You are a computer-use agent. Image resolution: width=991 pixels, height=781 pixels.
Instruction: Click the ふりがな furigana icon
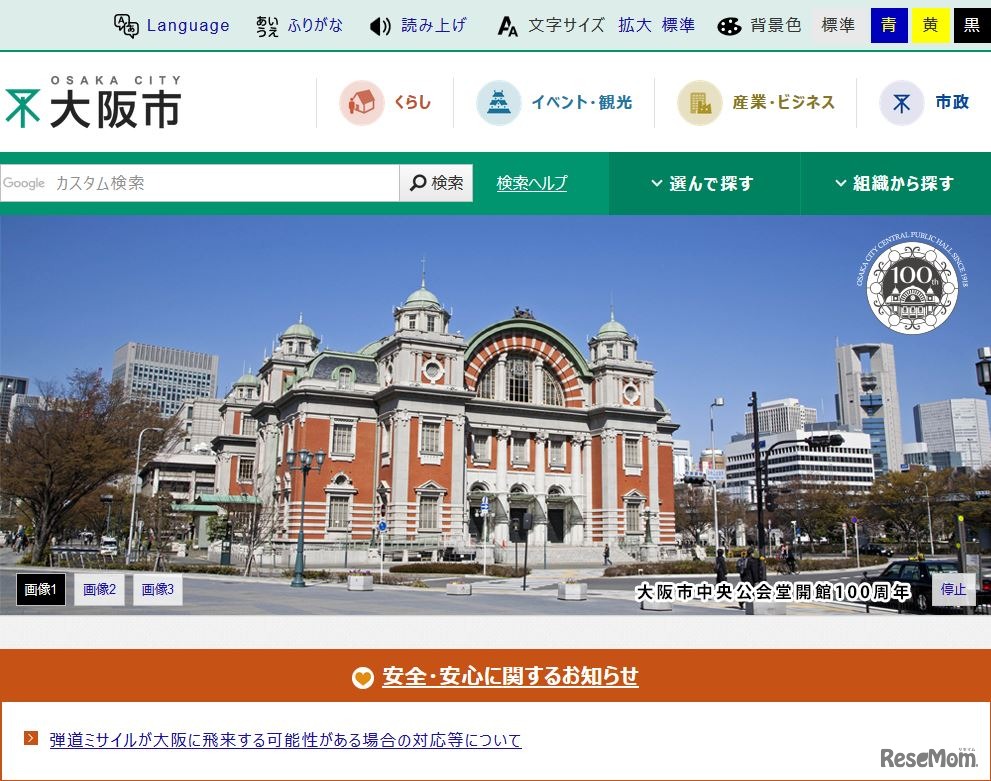(x=267, y=26)
